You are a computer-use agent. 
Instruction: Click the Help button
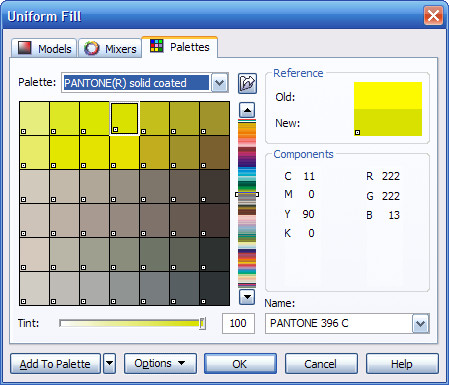click(x=402, y=364)
